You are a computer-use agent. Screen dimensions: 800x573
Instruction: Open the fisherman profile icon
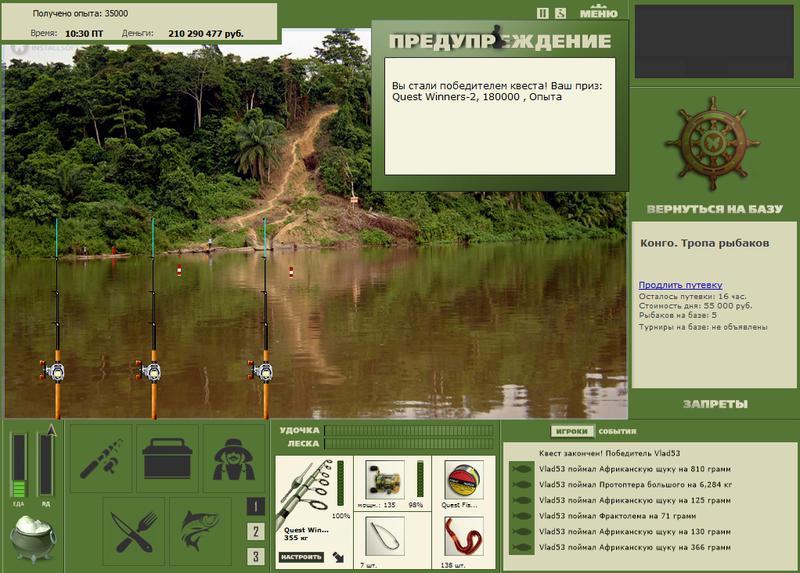234,458
